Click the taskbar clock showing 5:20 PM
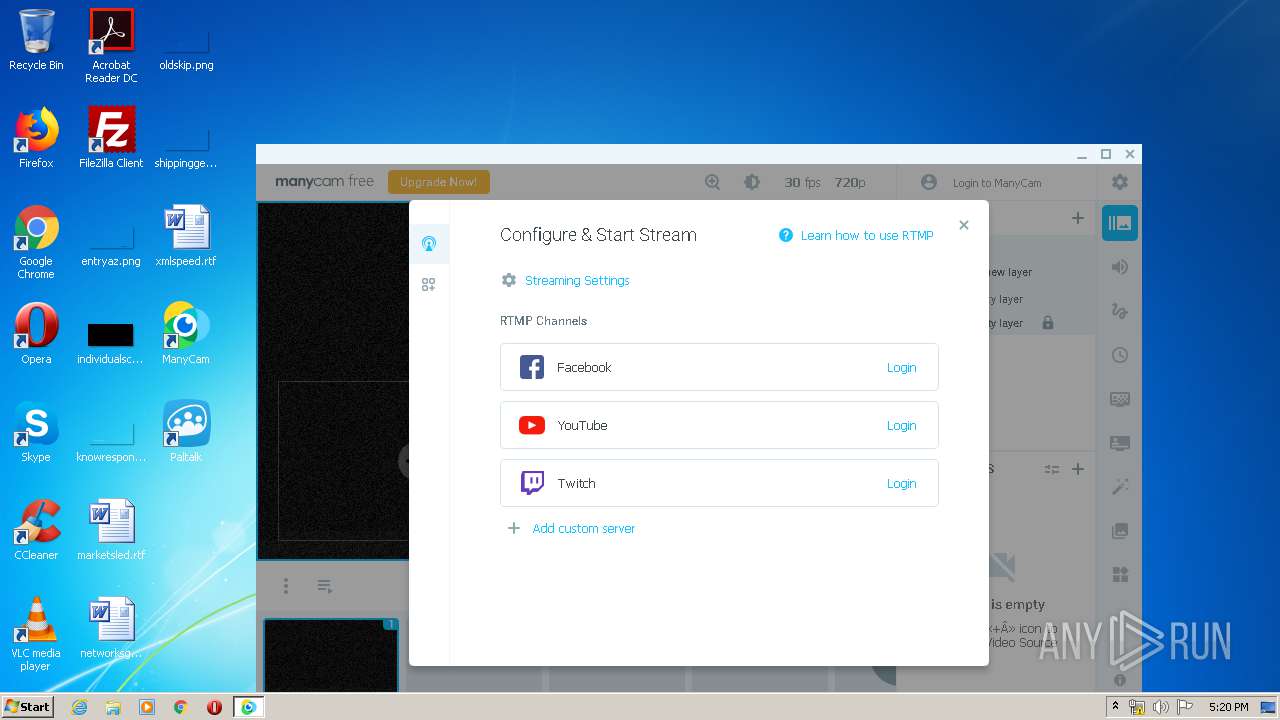 (x=1228, y=707)
